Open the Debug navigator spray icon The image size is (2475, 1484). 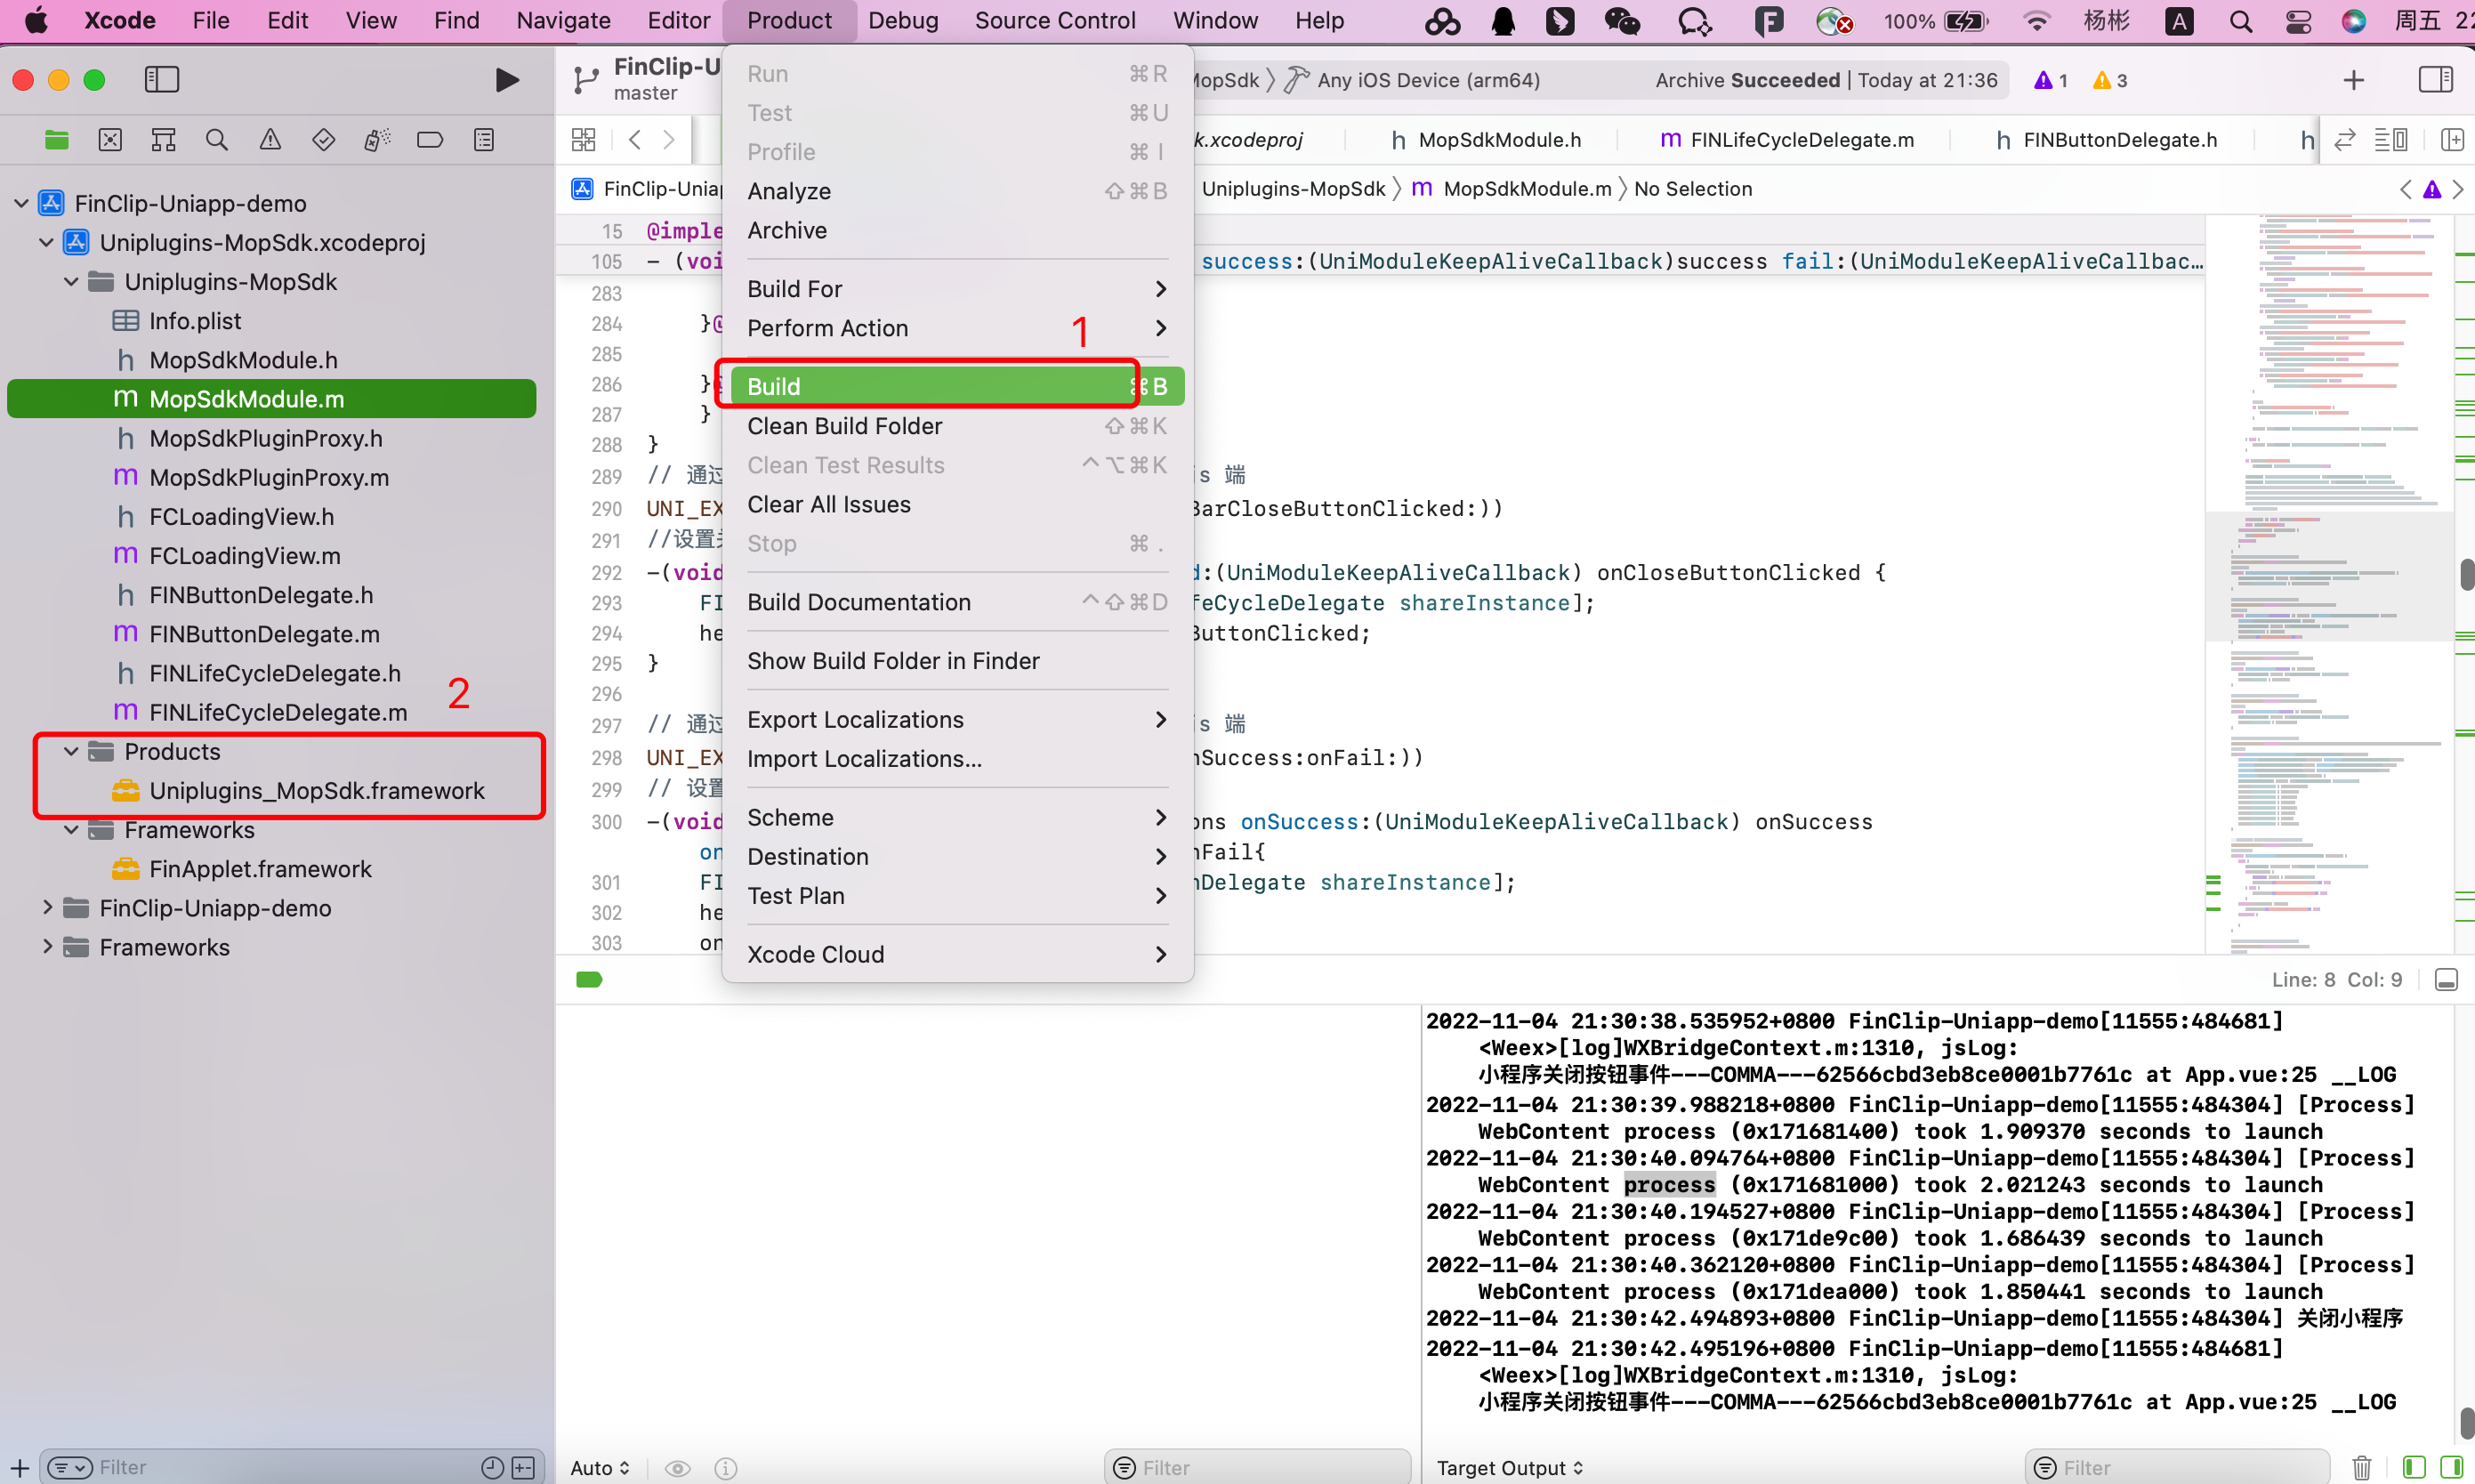click(377, 140)
